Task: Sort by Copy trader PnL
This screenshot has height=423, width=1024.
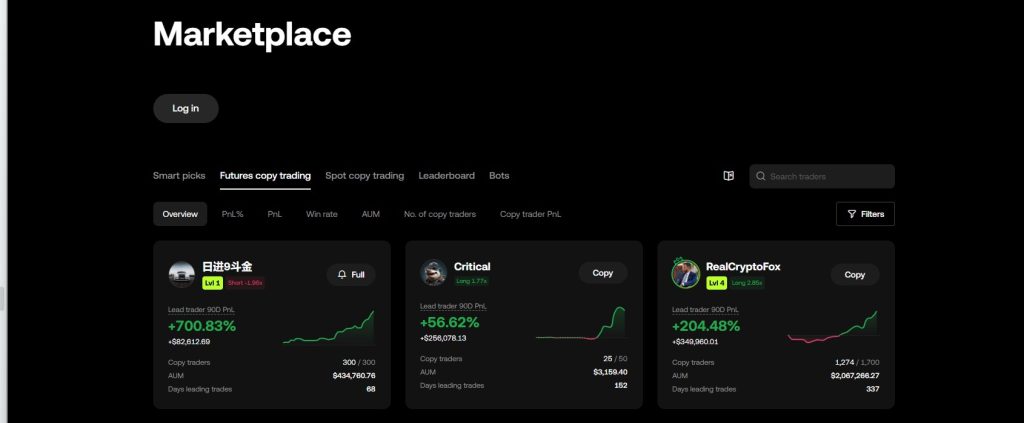Action: coord(530,214)
